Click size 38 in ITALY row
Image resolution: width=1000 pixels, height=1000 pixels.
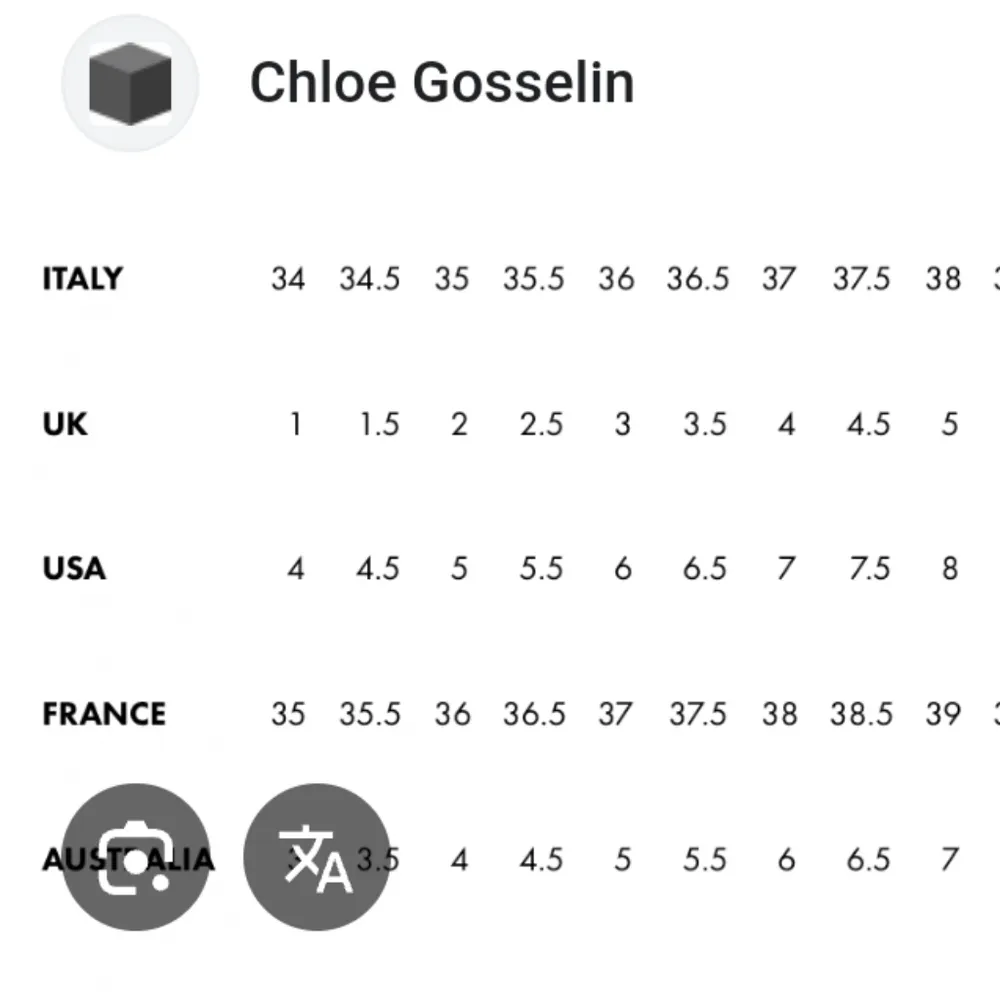coord(943,279)
